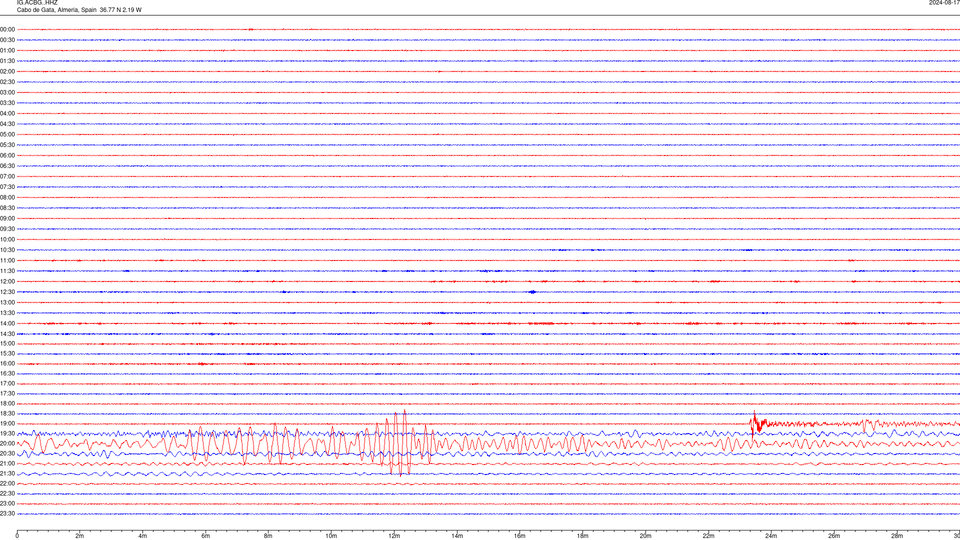
Task: Select the 14:30 row label
Action: pyautogui.click(x=7, y=334)
